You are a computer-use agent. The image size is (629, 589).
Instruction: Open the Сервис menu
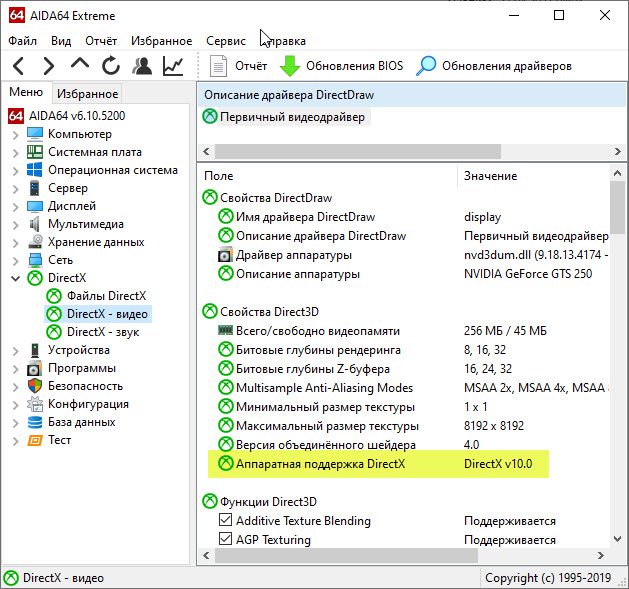226,41
